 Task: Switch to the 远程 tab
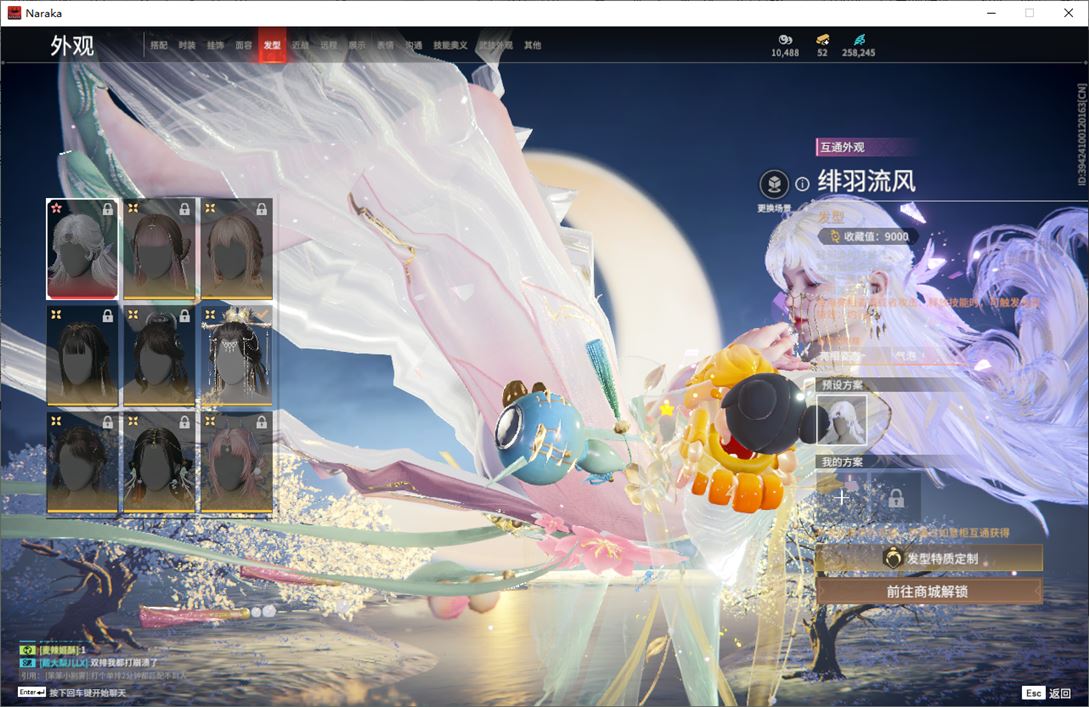pyautogui.click(x=329, y=45)
